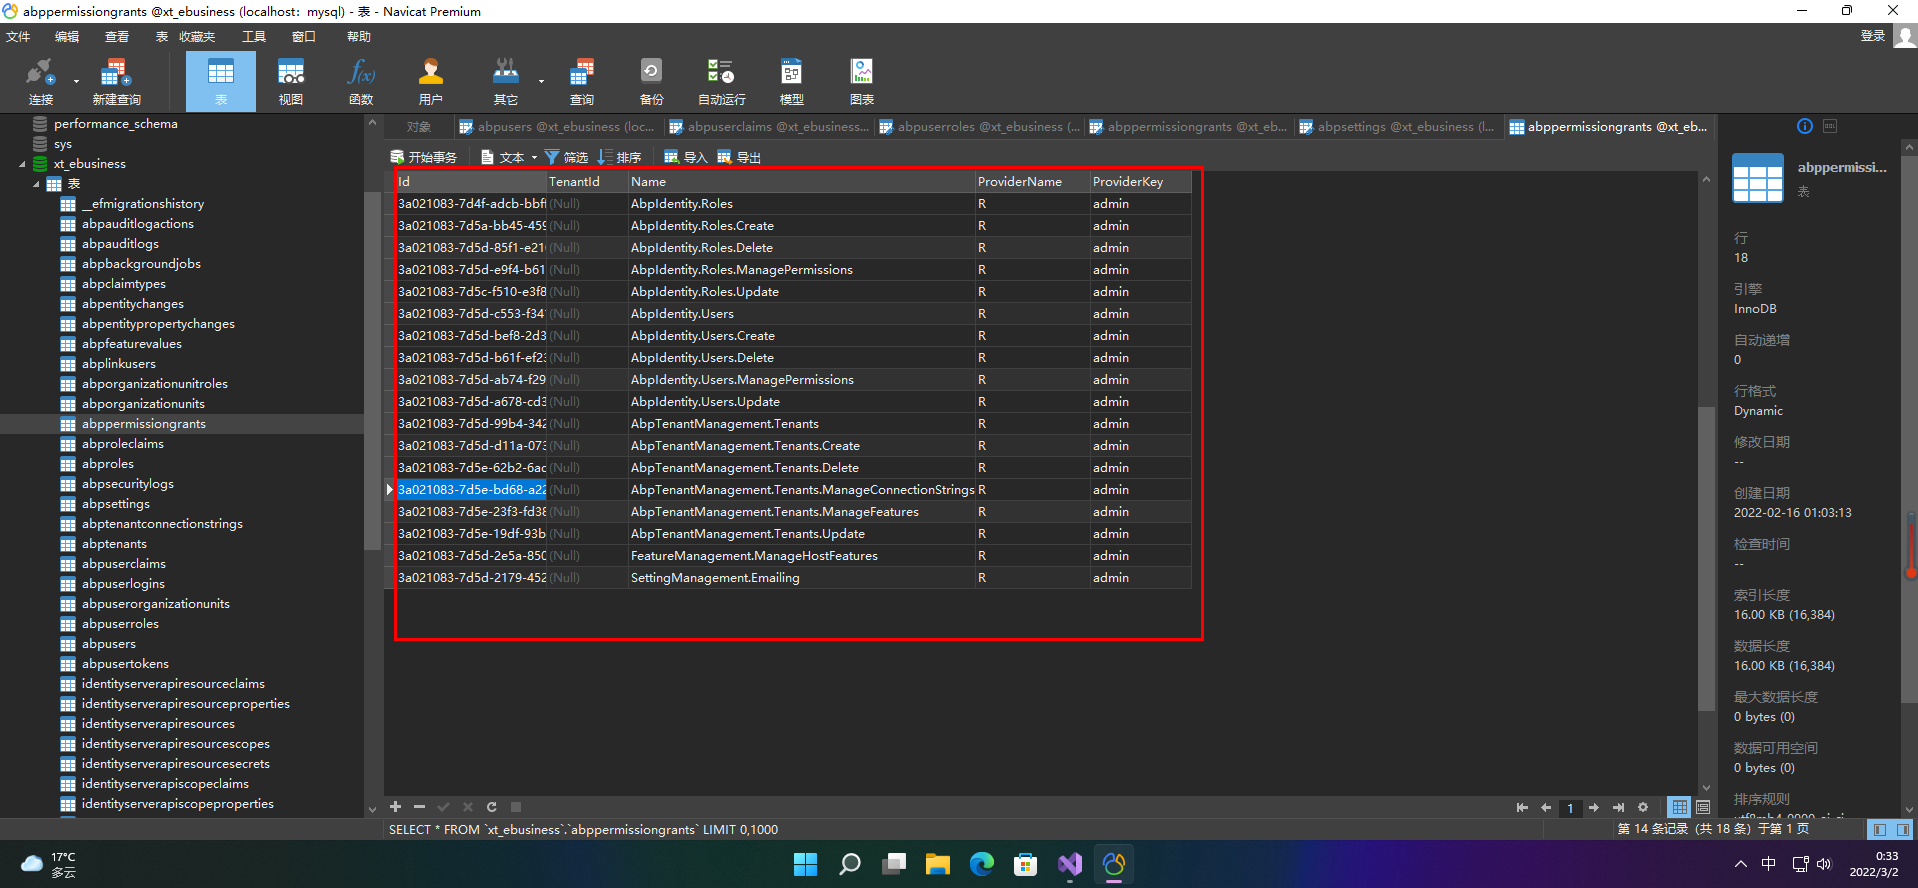Open the 查看 menu

tap(117, 37)
